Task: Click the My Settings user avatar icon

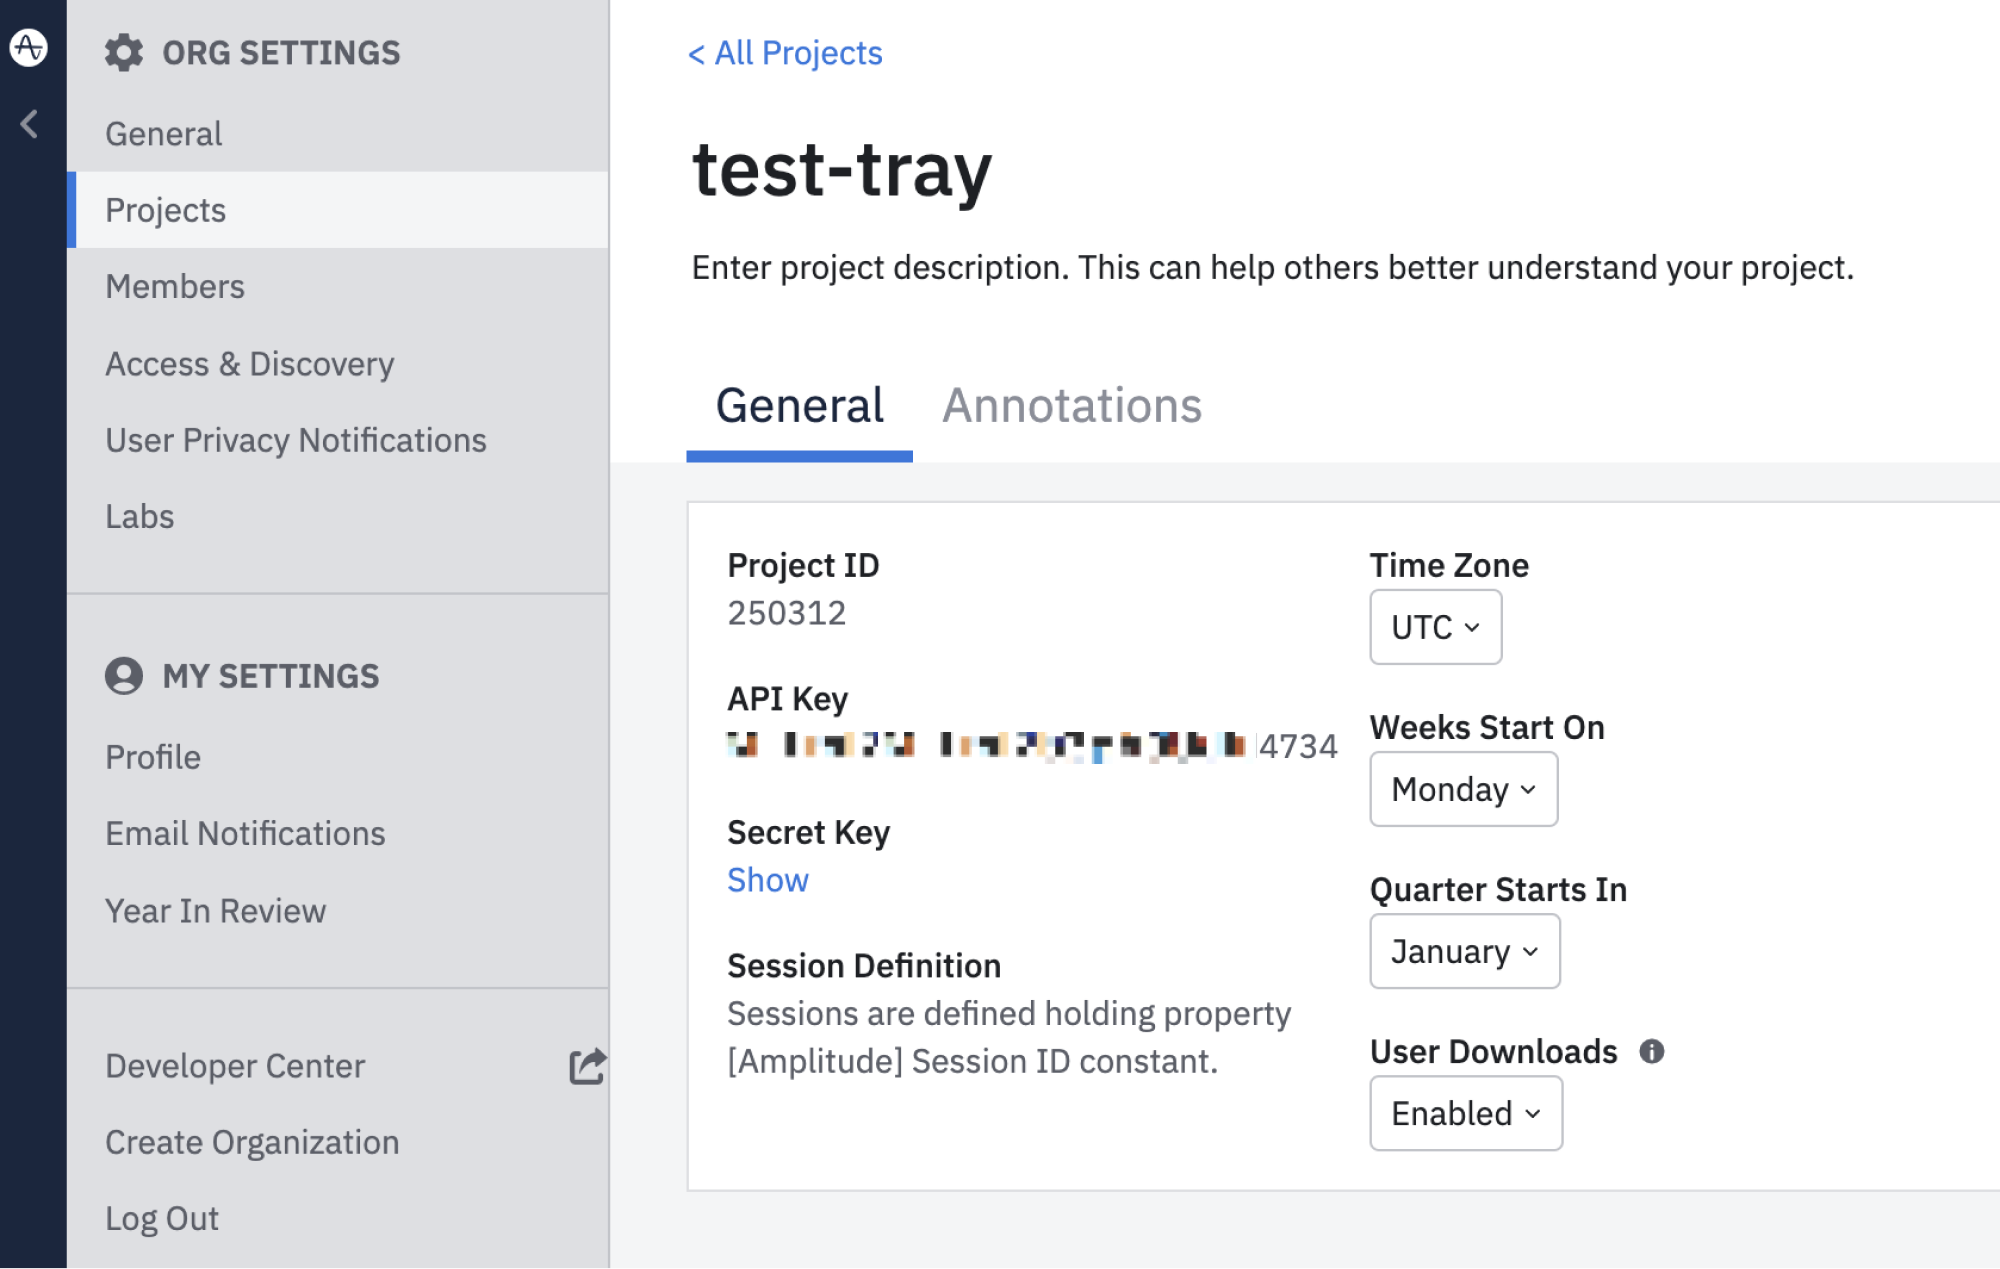Action: tap(124, 676)
